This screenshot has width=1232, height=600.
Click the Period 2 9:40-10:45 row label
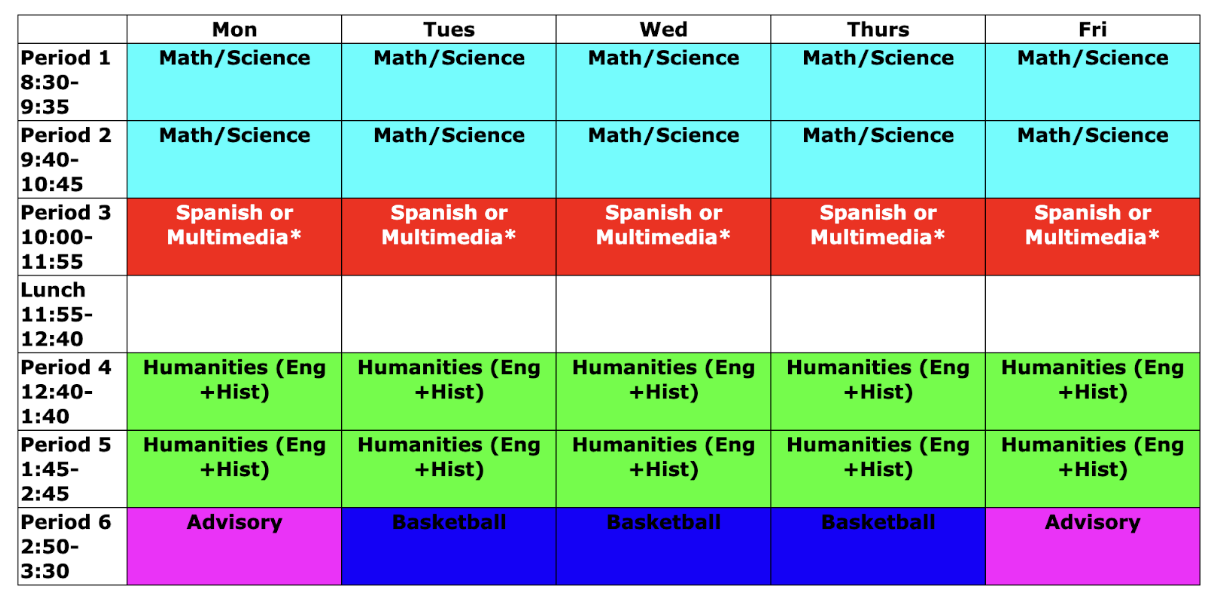pos(72,159)
